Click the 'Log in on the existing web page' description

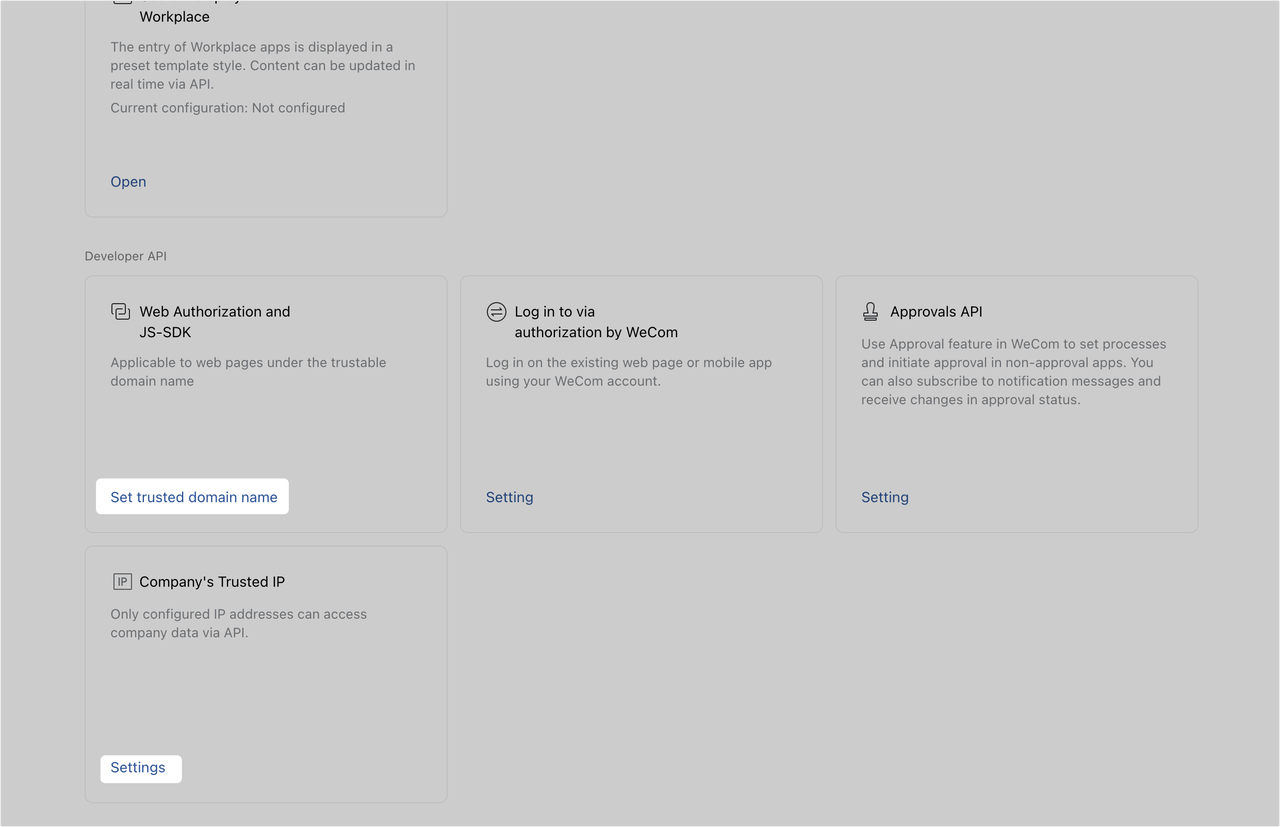point(628,371)
